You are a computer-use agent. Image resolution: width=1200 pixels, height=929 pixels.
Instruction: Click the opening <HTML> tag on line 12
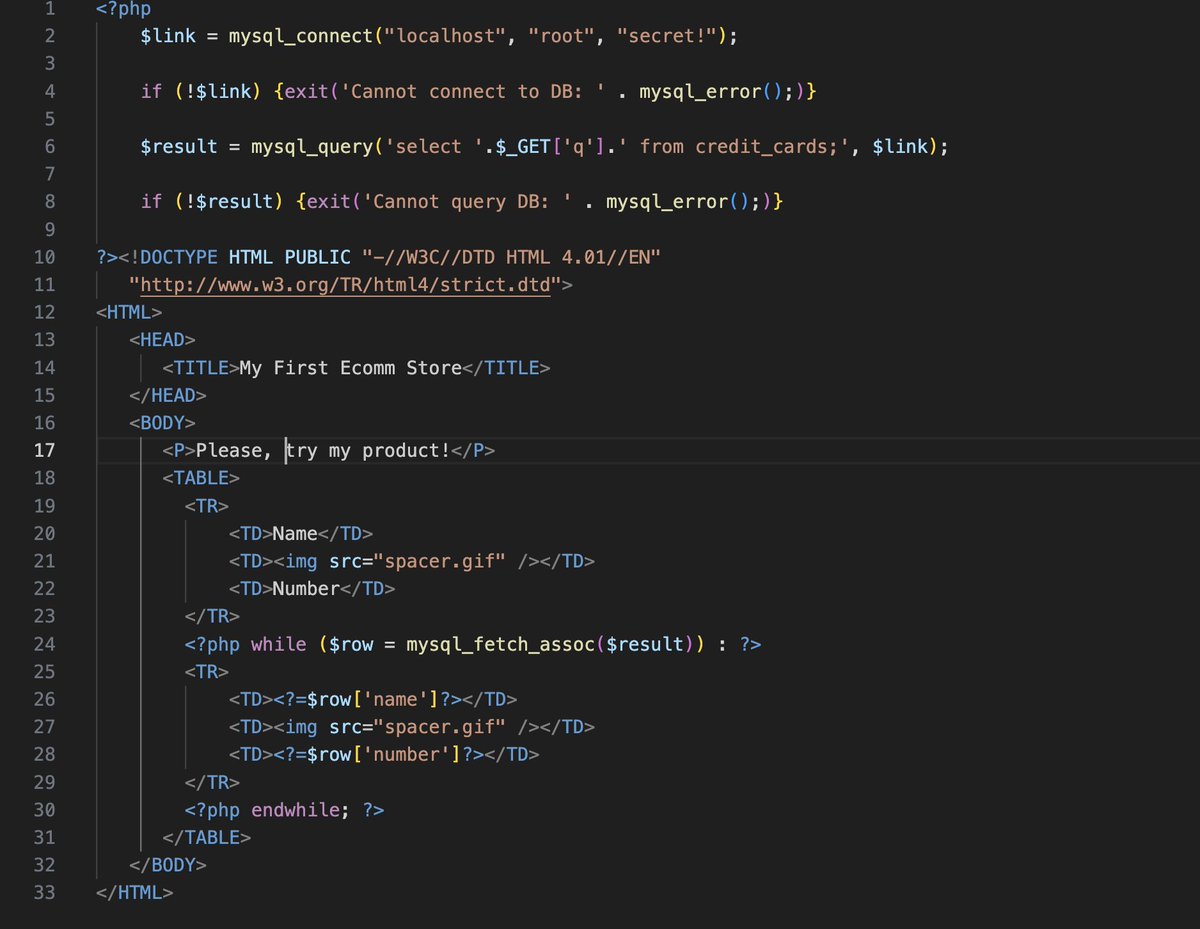(x=130, y=312)
